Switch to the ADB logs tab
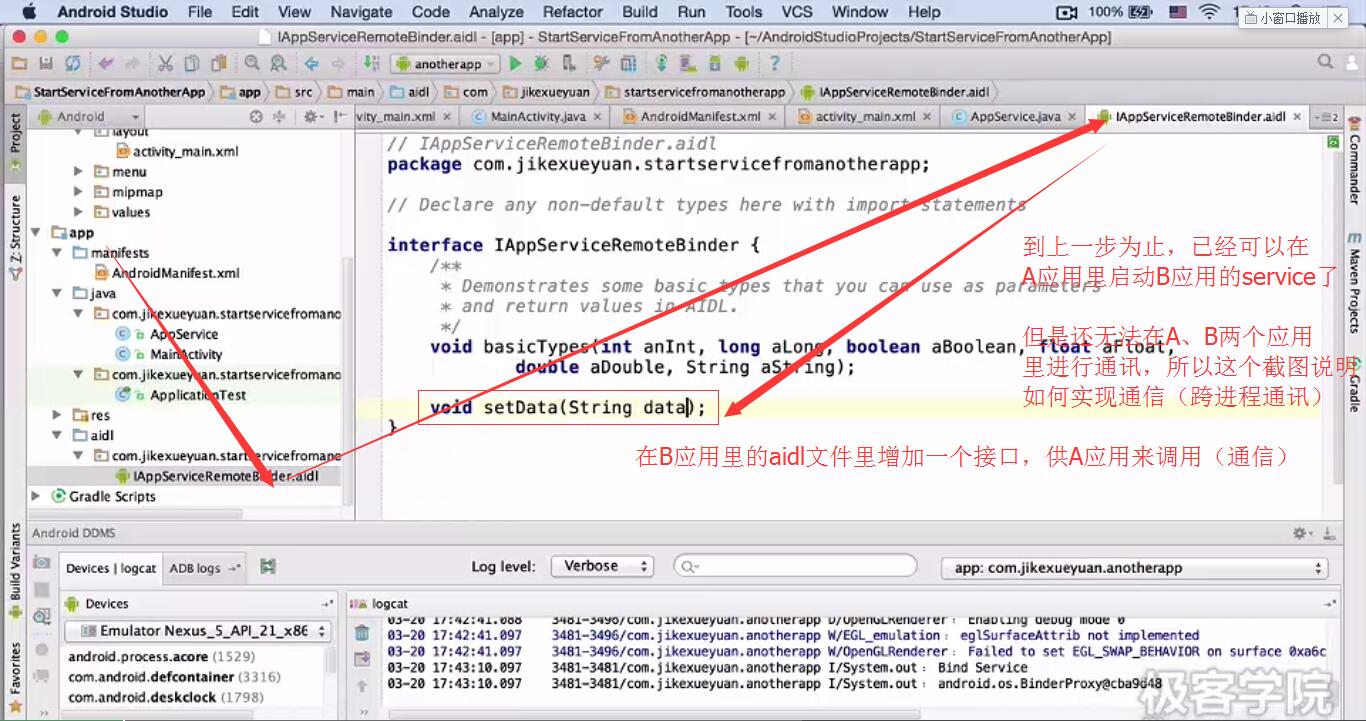 pos(203,568)
